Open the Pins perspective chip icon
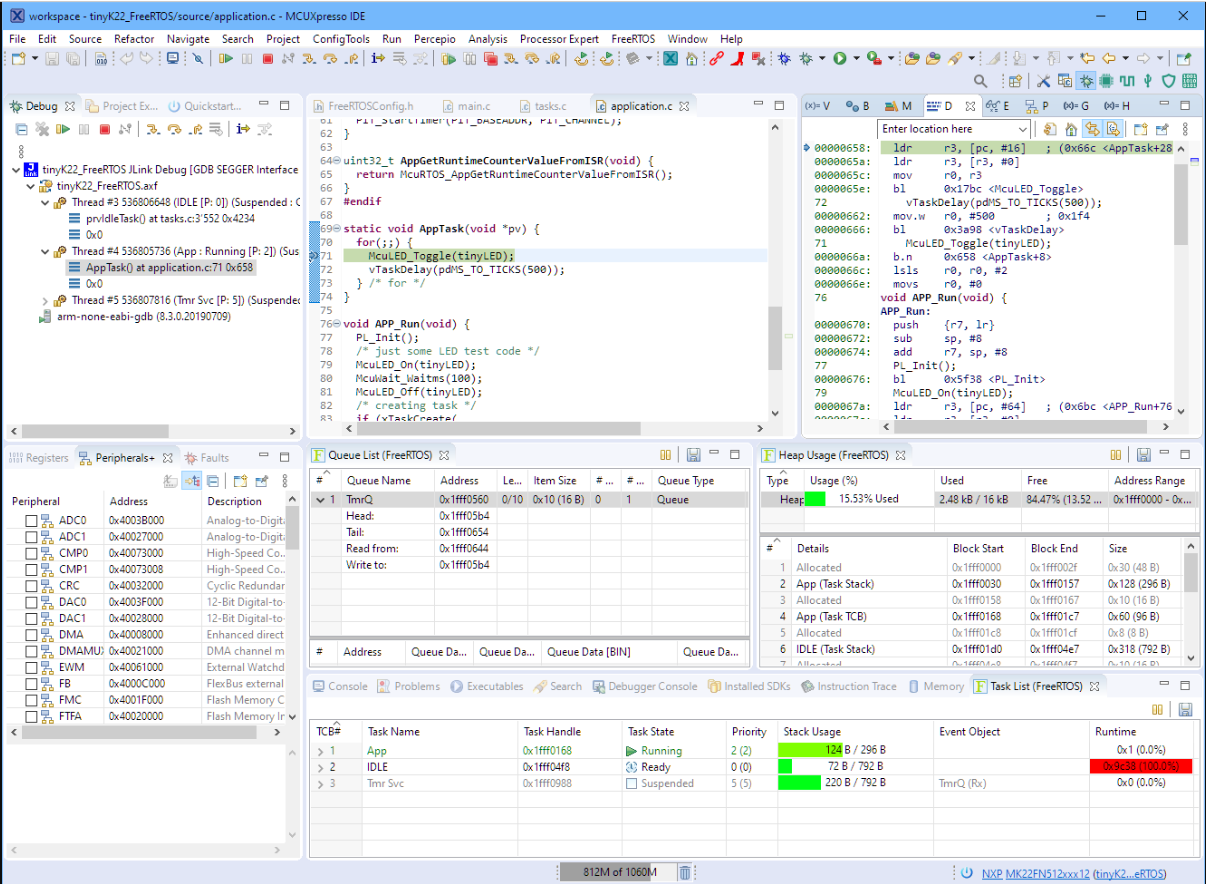The height and width of the screenshot is (884, 1206). [x=1106, y=81]
